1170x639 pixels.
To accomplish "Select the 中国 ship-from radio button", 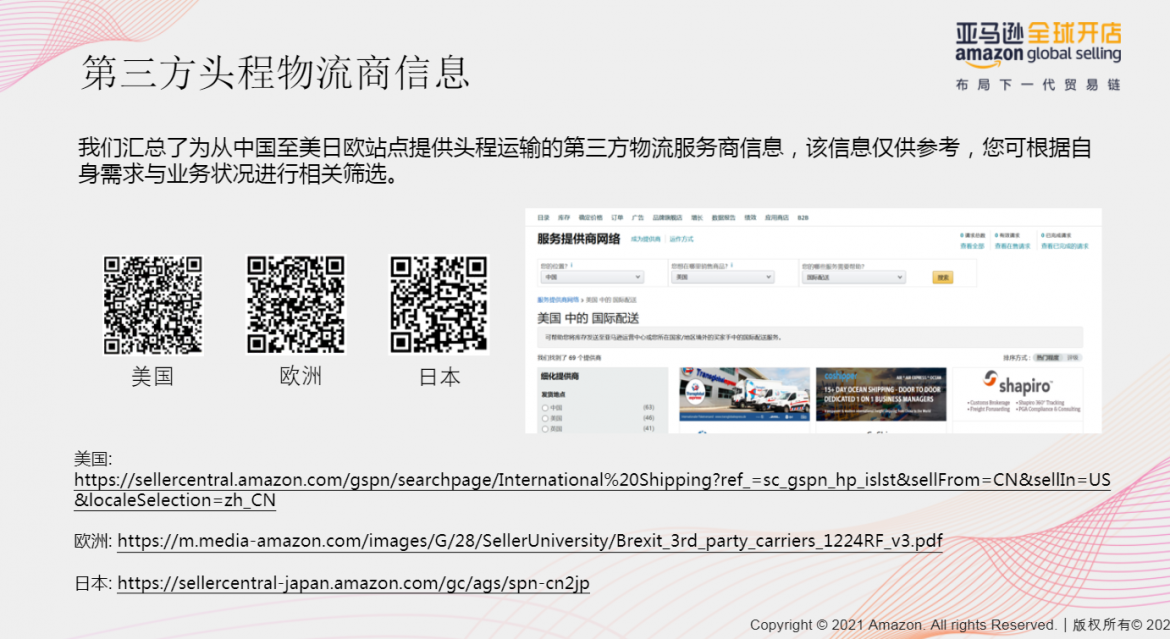I will click(x=545, y=408).
